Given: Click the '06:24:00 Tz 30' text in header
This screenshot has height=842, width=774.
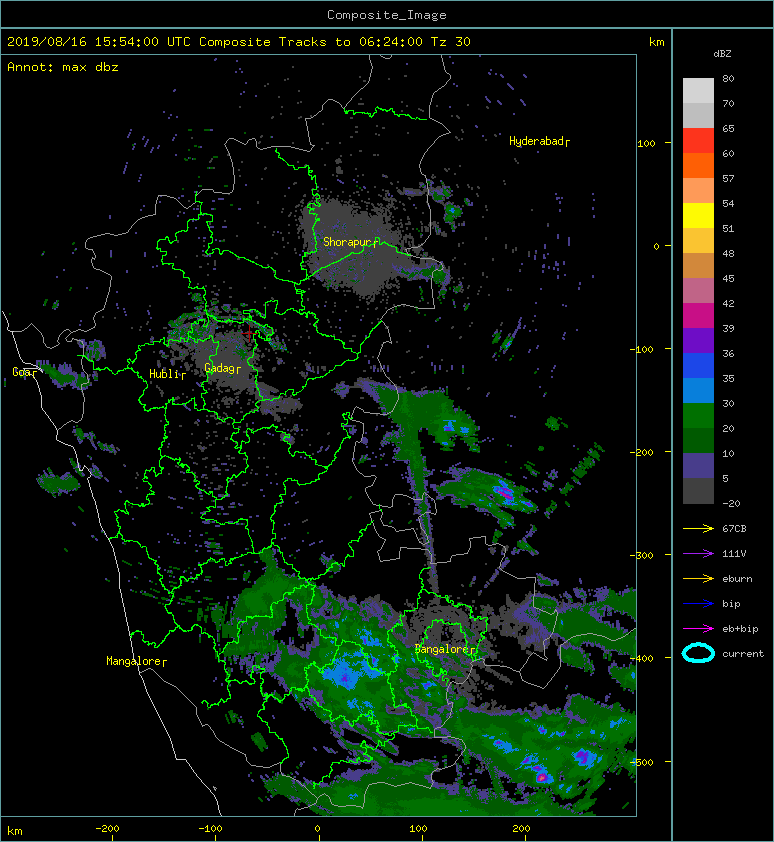Looking at the screenshot, I should [x=415, y=42].
